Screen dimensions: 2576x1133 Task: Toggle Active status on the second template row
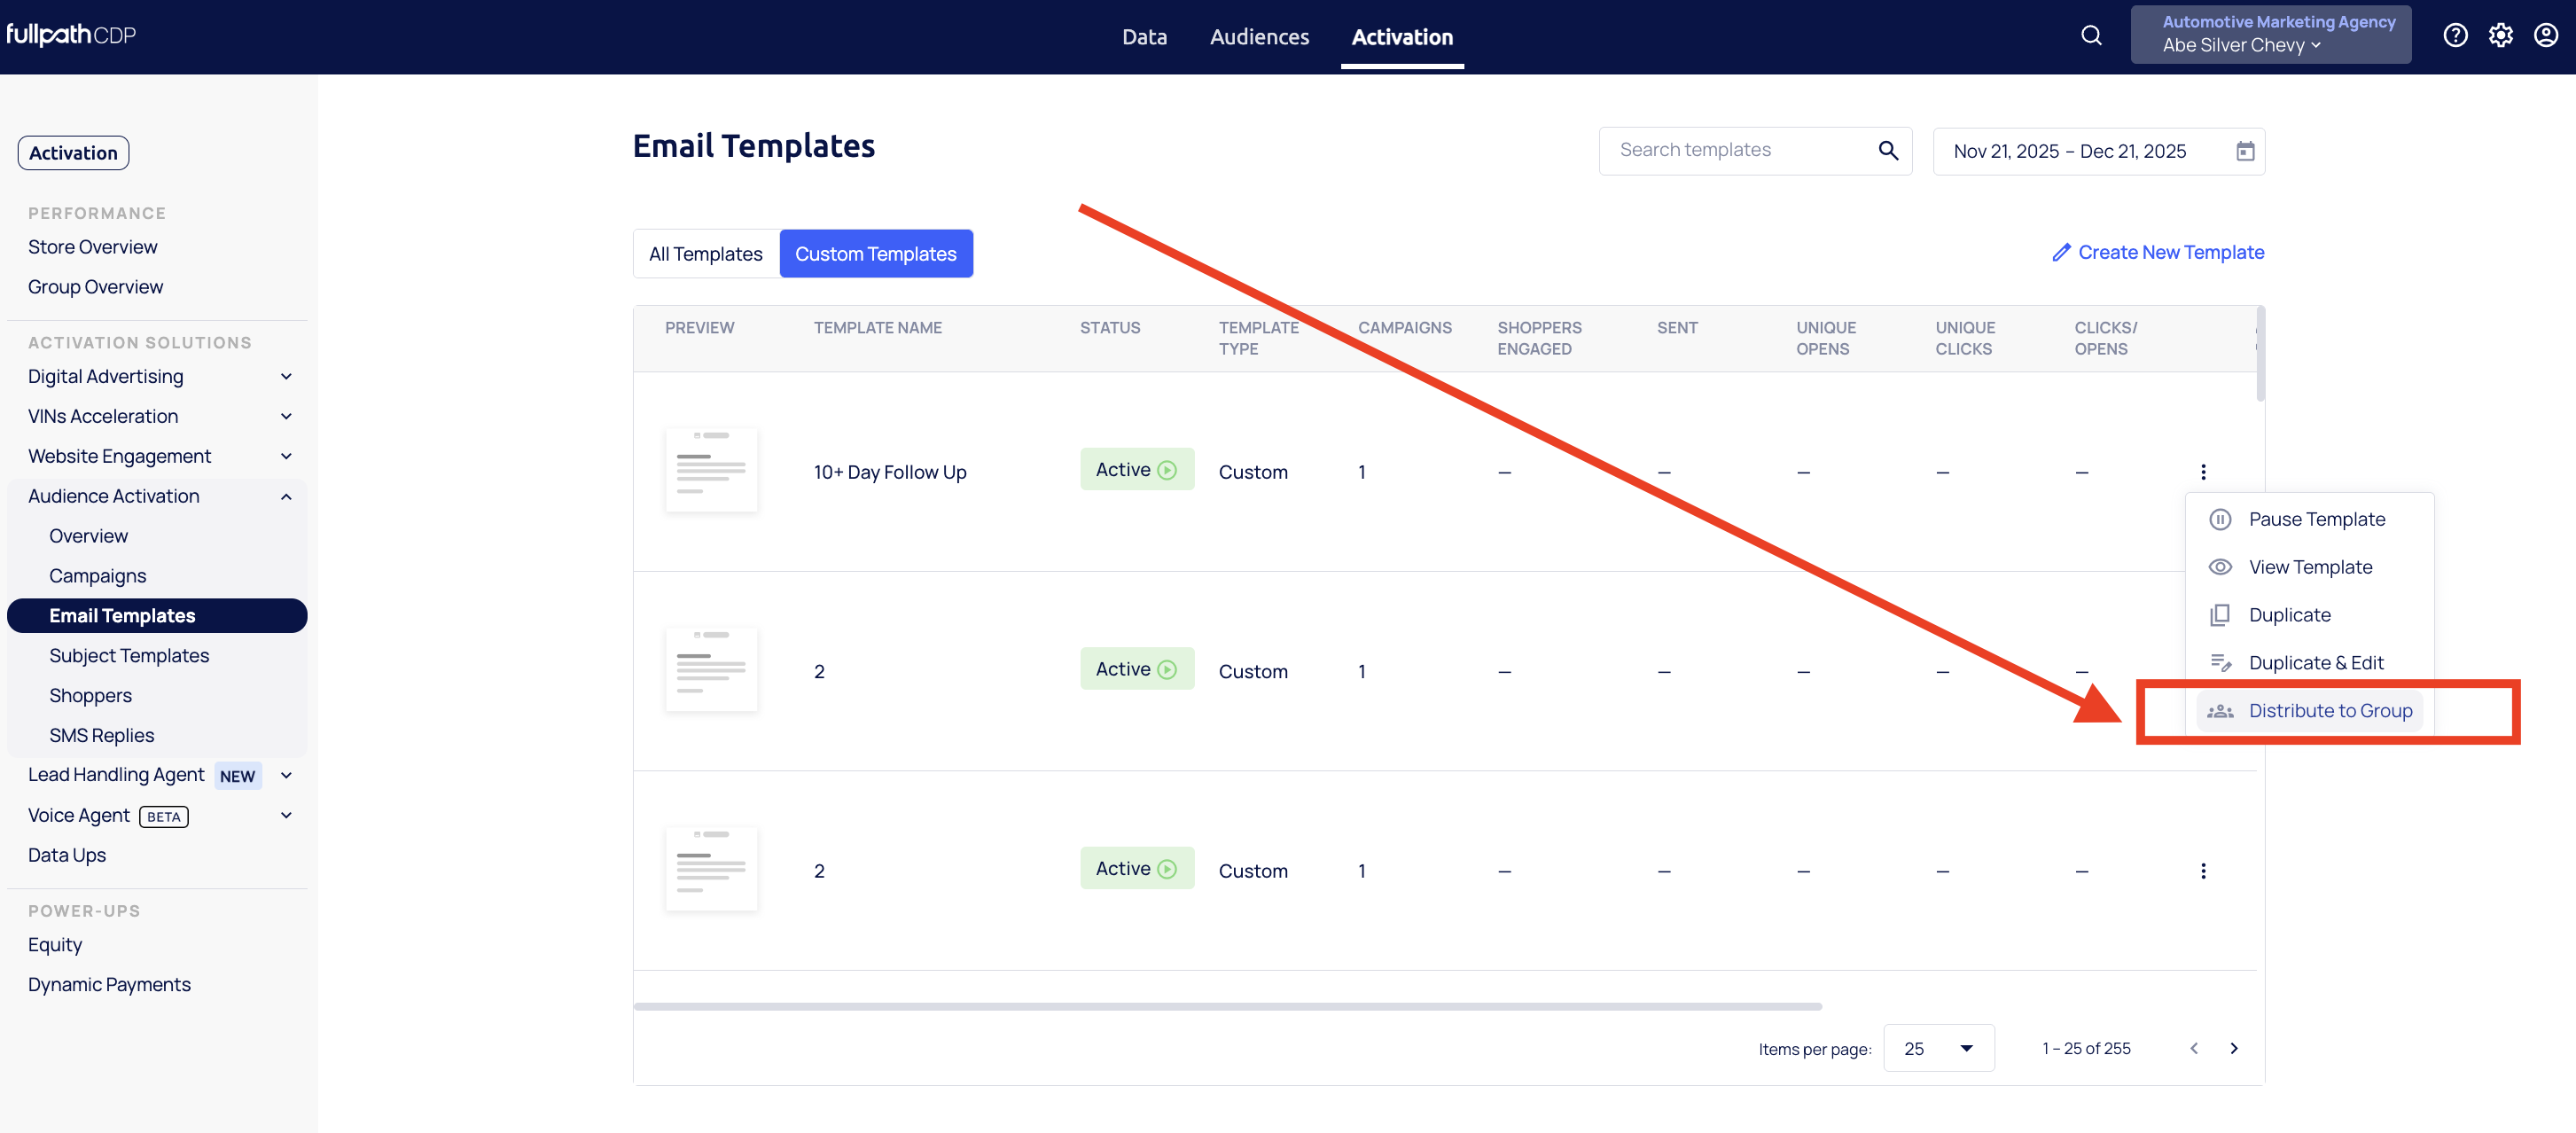point(1137,669)
